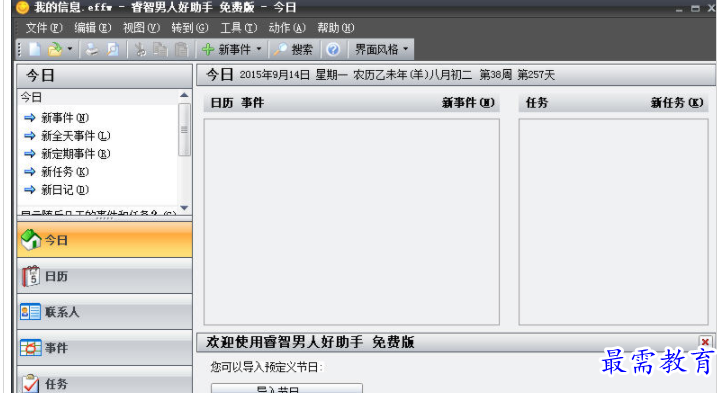Select the 事件 navigation tab
Viewport: 723px width, 393px height.
105,348
